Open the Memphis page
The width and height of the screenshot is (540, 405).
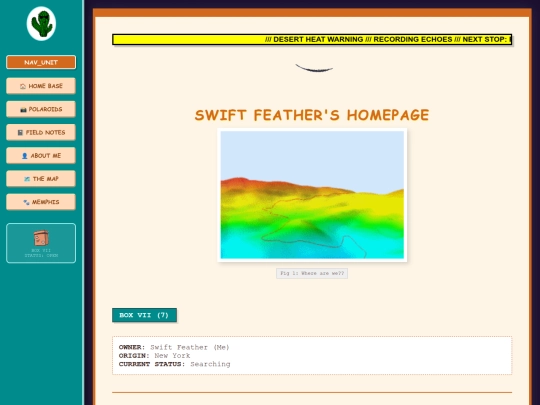click(x=41, y=202)
